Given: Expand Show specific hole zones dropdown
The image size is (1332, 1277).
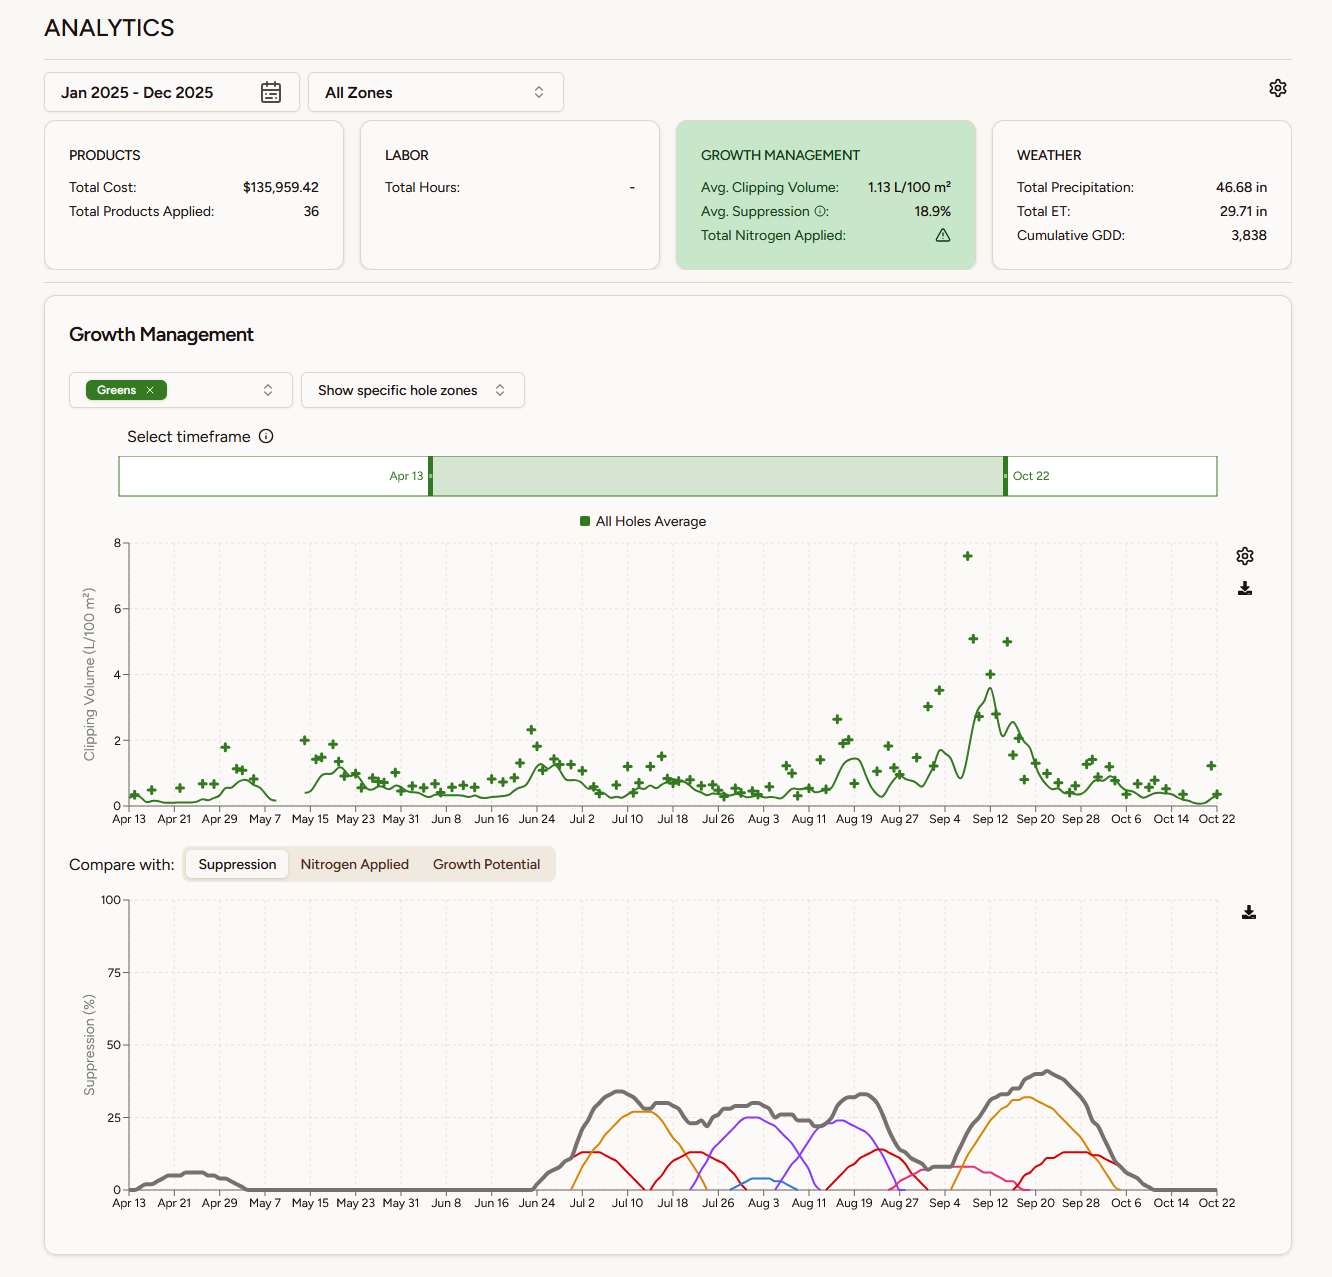Looking at the screenshot, I should pos(412,391).
